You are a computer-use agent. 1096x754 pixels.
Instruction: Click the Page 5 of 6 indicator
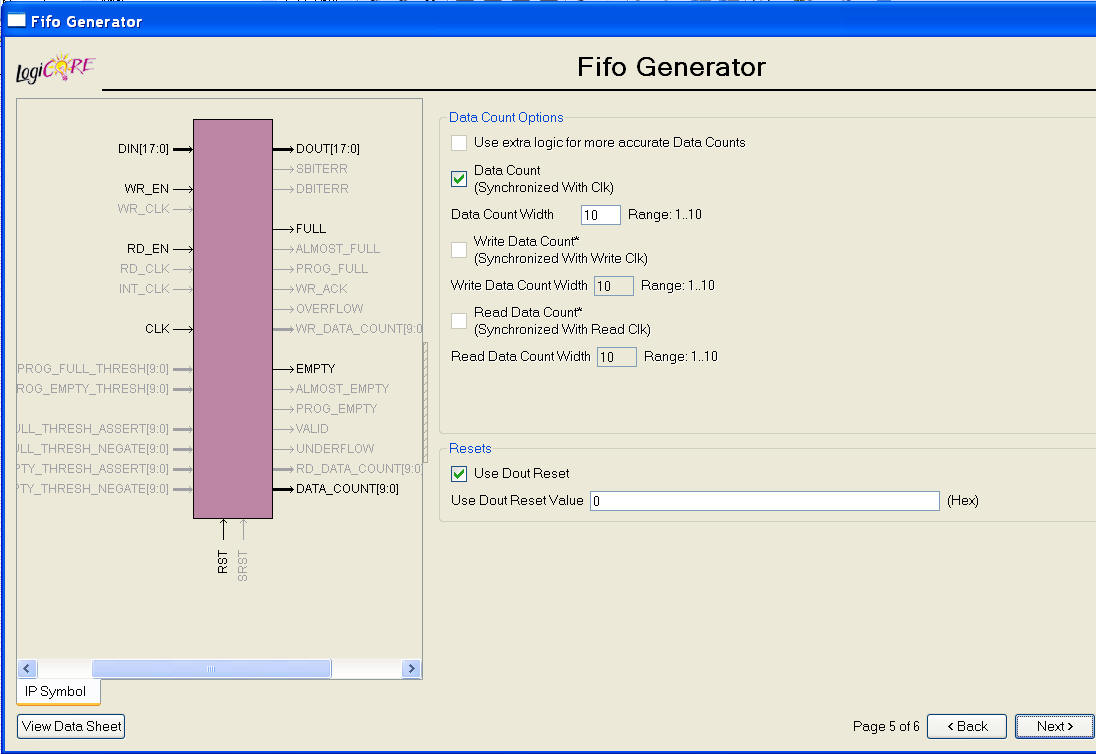[x=886, y=727]
